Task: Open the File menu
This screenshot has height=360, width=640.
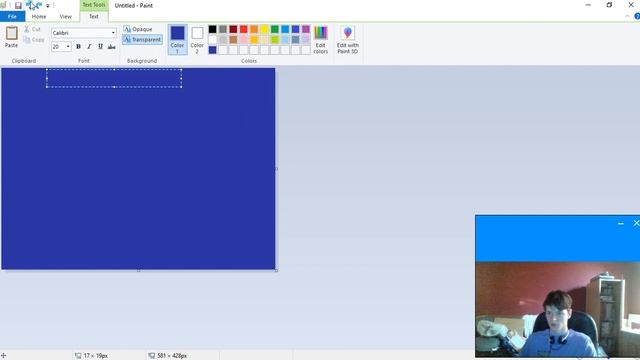Action: tap(12, 16)
